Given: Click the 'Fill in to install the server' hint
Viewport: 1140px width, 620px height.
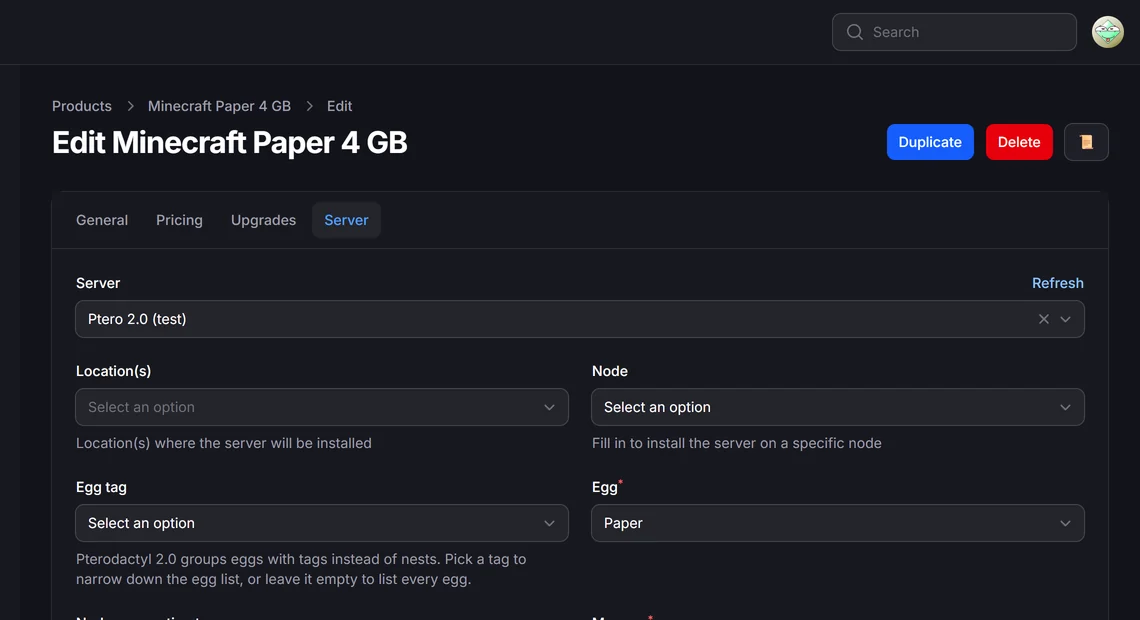Looking at the screenshot, I should (736, 443).
